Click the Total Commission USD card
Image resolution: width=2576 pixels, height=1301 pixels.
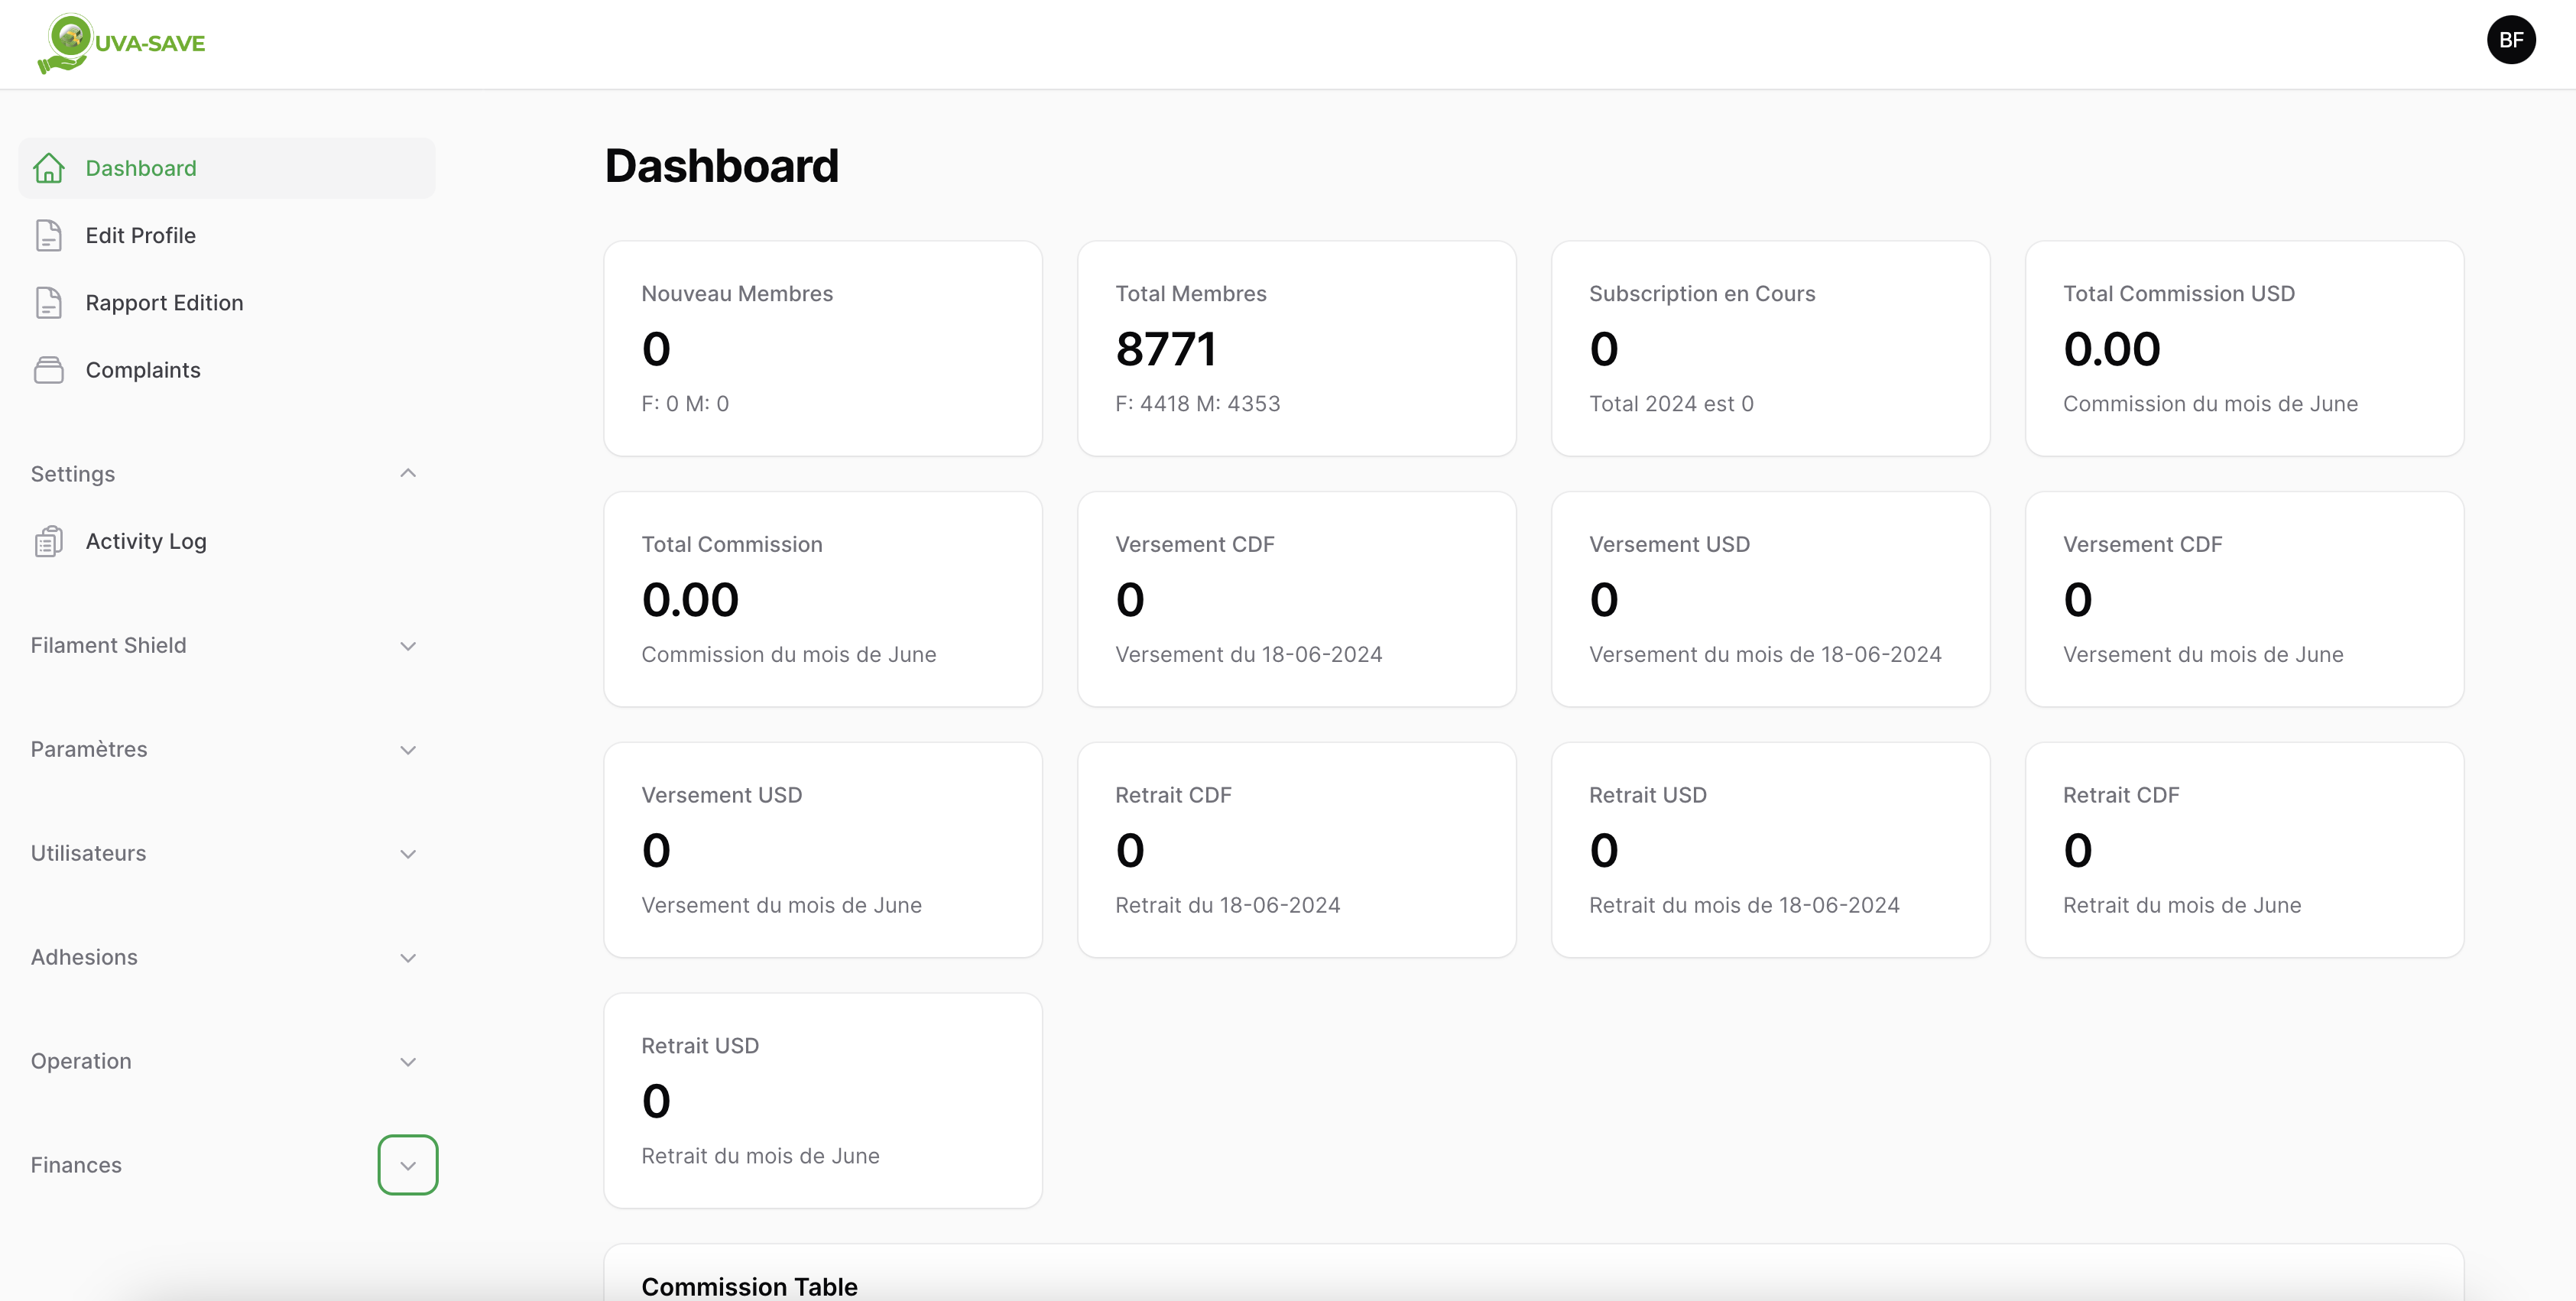(x=2243, y=348)
